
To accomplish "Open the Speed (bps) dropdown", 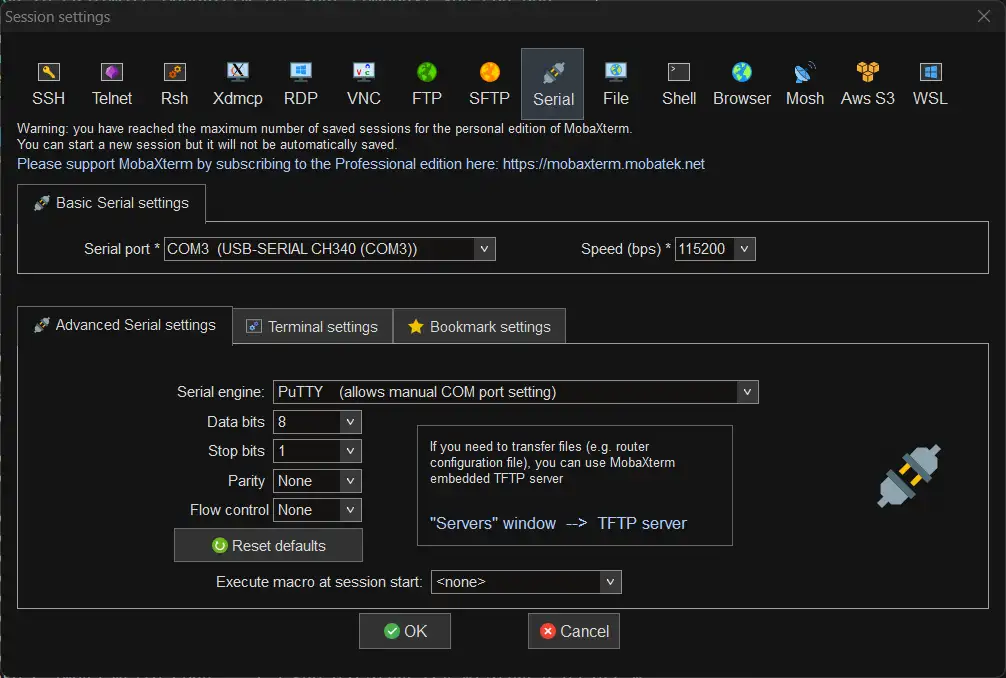I will (x=744, y=249).
